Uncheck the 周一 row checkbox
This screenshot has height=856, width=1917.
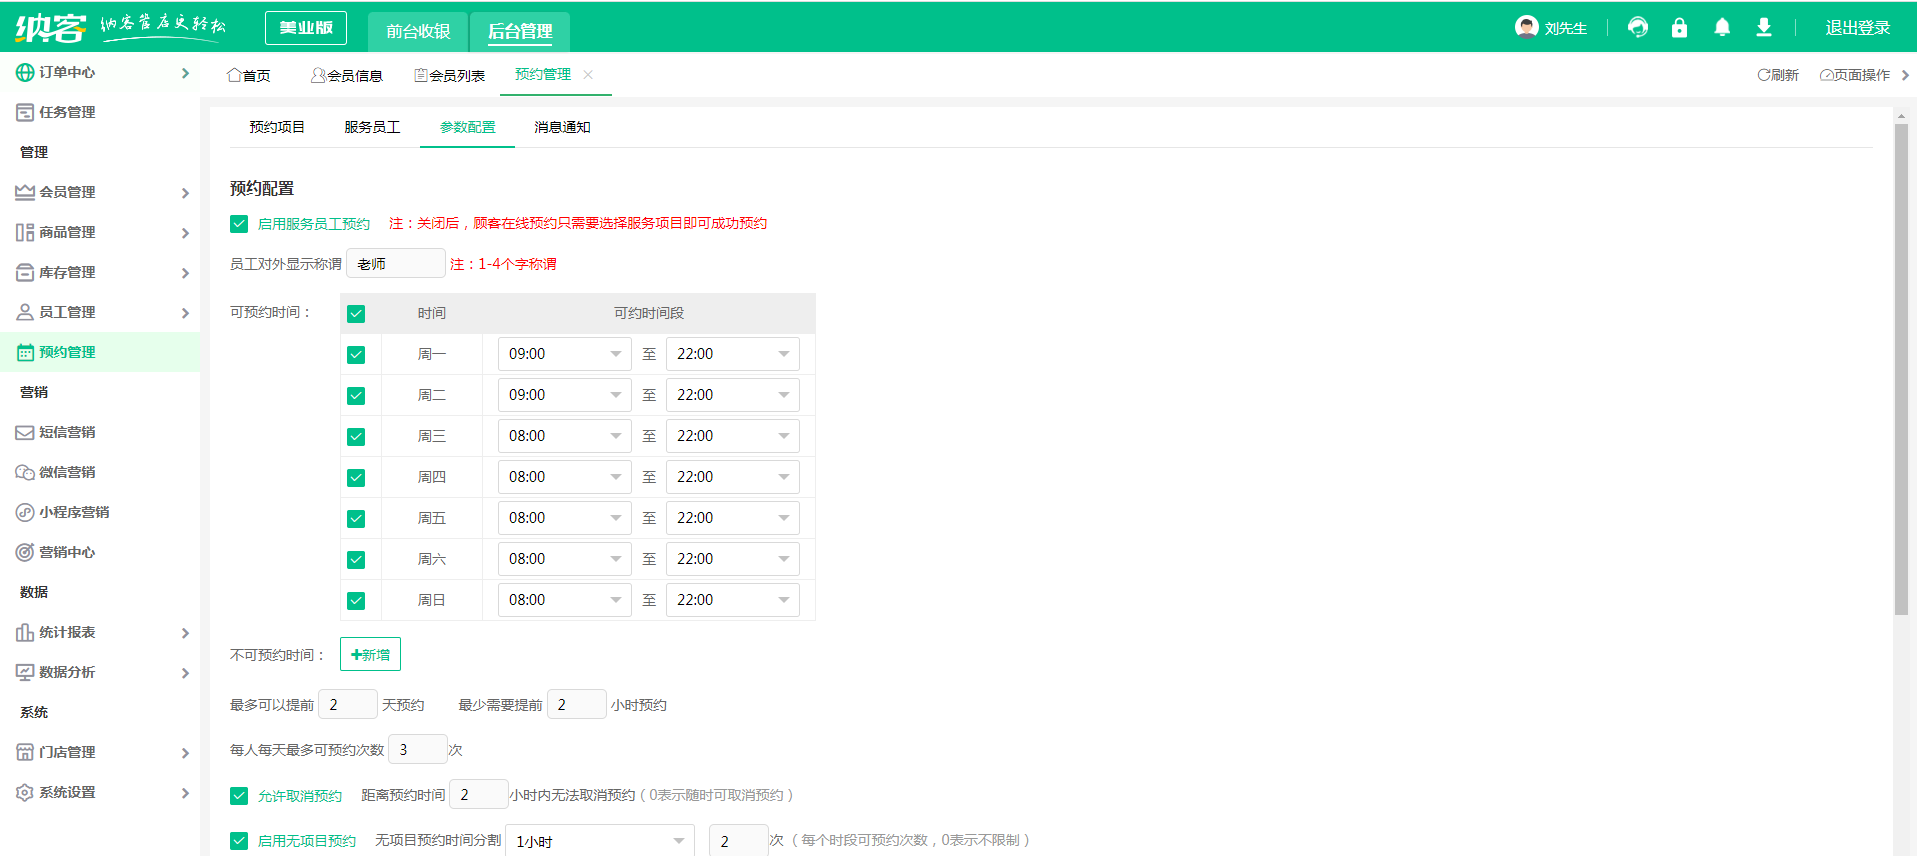point(356,355)
